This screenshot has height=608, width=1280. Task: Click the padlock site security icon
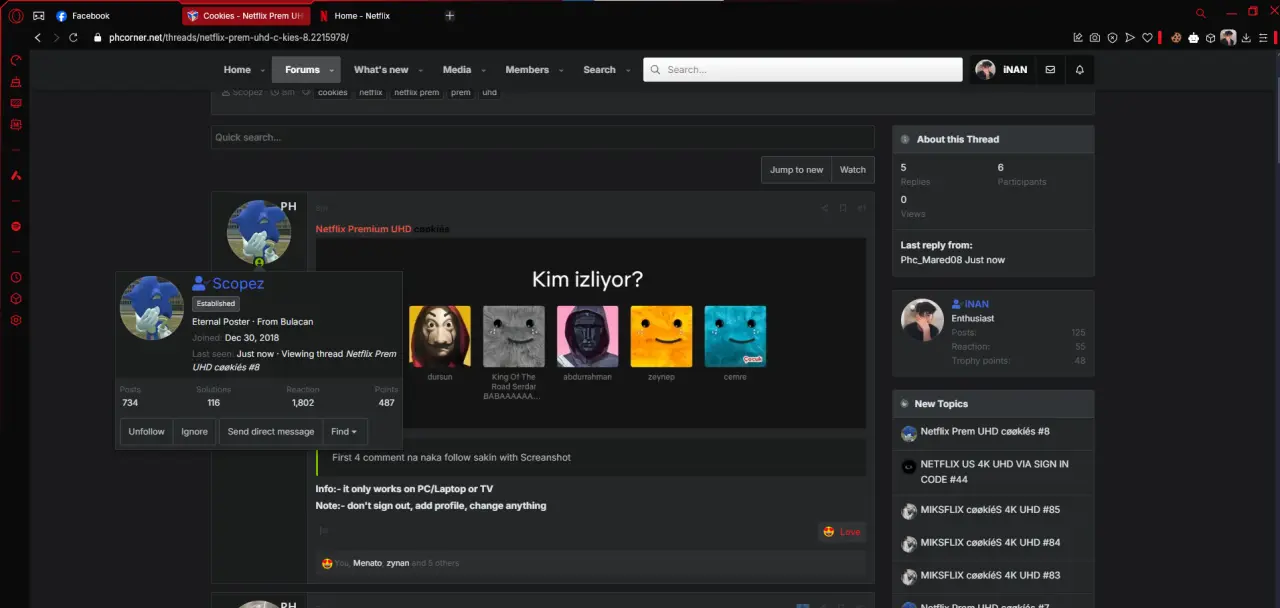(98, 38)
